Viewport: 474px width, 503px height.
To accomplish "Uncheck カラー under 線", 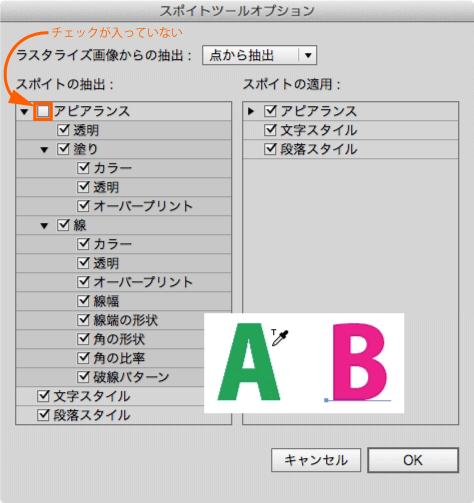I will pyautogui.click(x=83, y=244).
